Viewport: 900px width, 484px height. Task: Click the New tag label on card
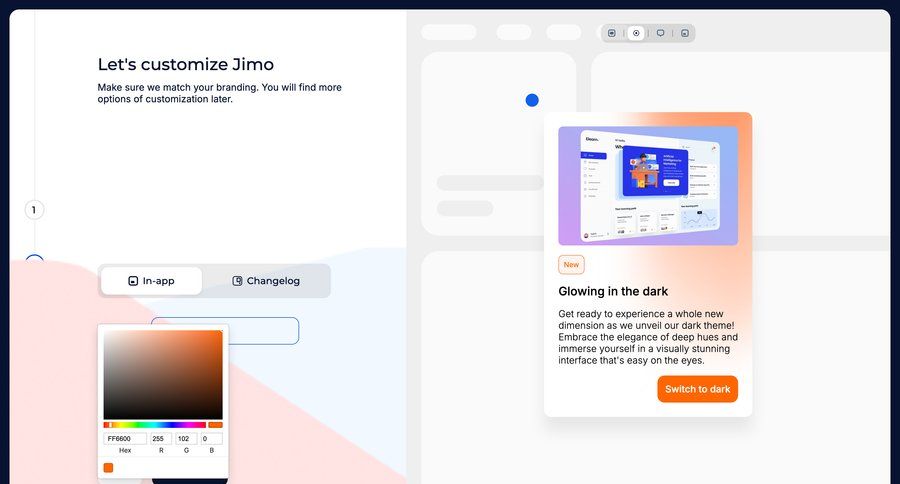(x=571, y=265)
